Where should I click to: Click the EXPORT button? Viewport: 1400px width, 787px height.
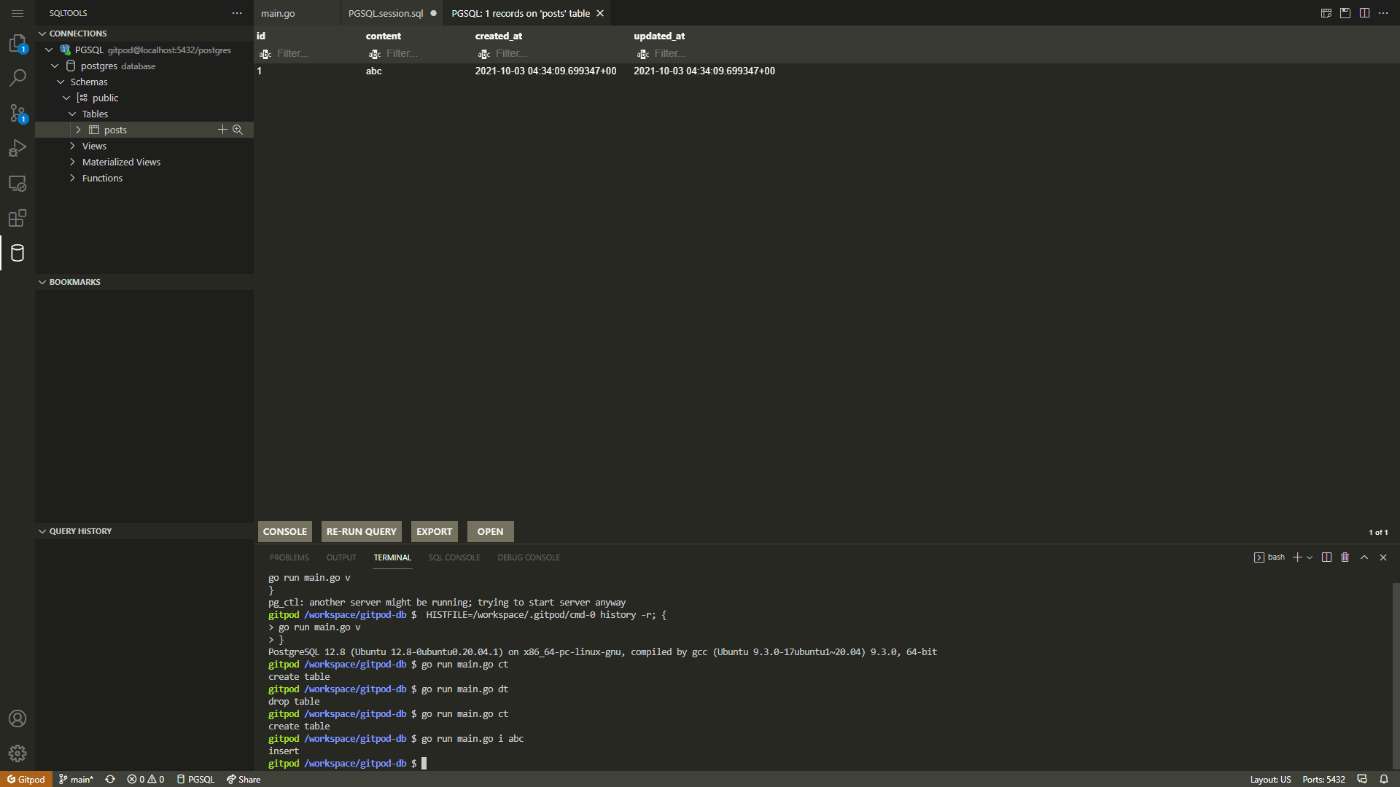coord(434,531)
